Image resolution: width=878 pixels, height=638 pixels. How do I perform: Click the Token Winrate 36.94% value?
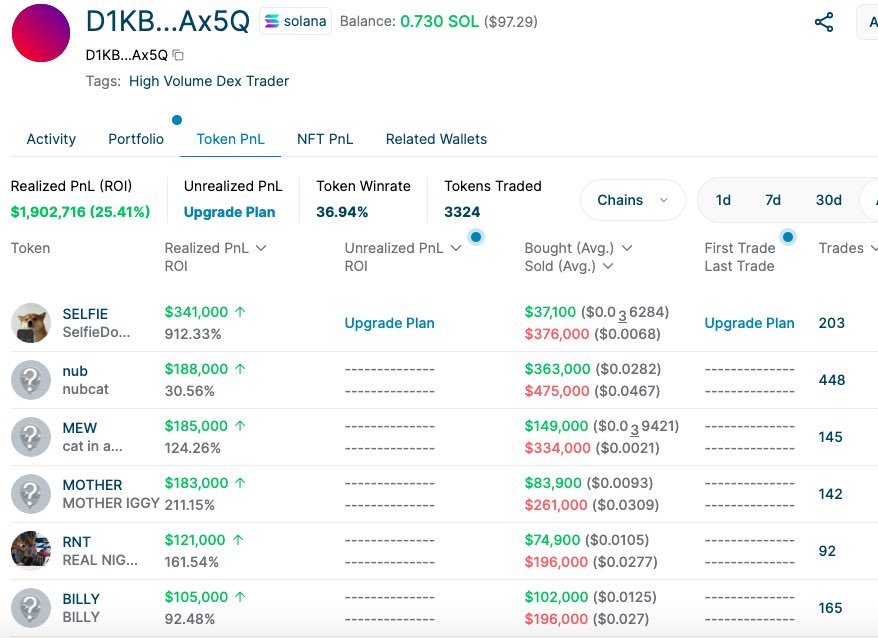[342, 212]
